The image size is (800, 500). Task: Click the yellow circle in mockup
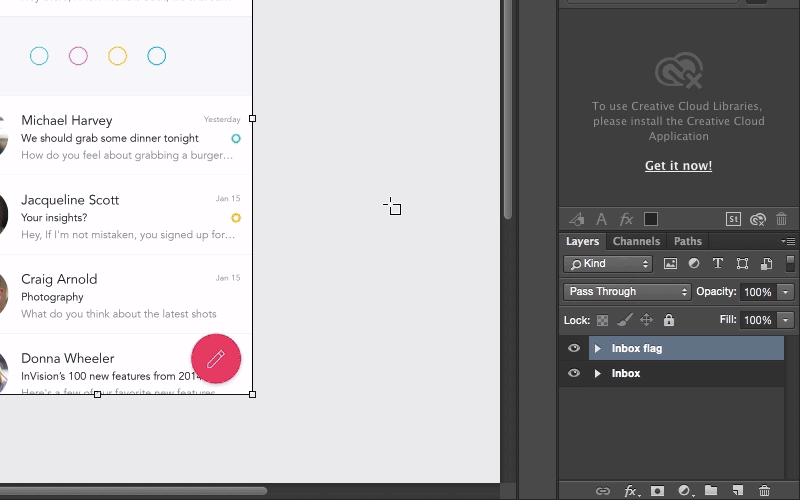tap(117, 56)
